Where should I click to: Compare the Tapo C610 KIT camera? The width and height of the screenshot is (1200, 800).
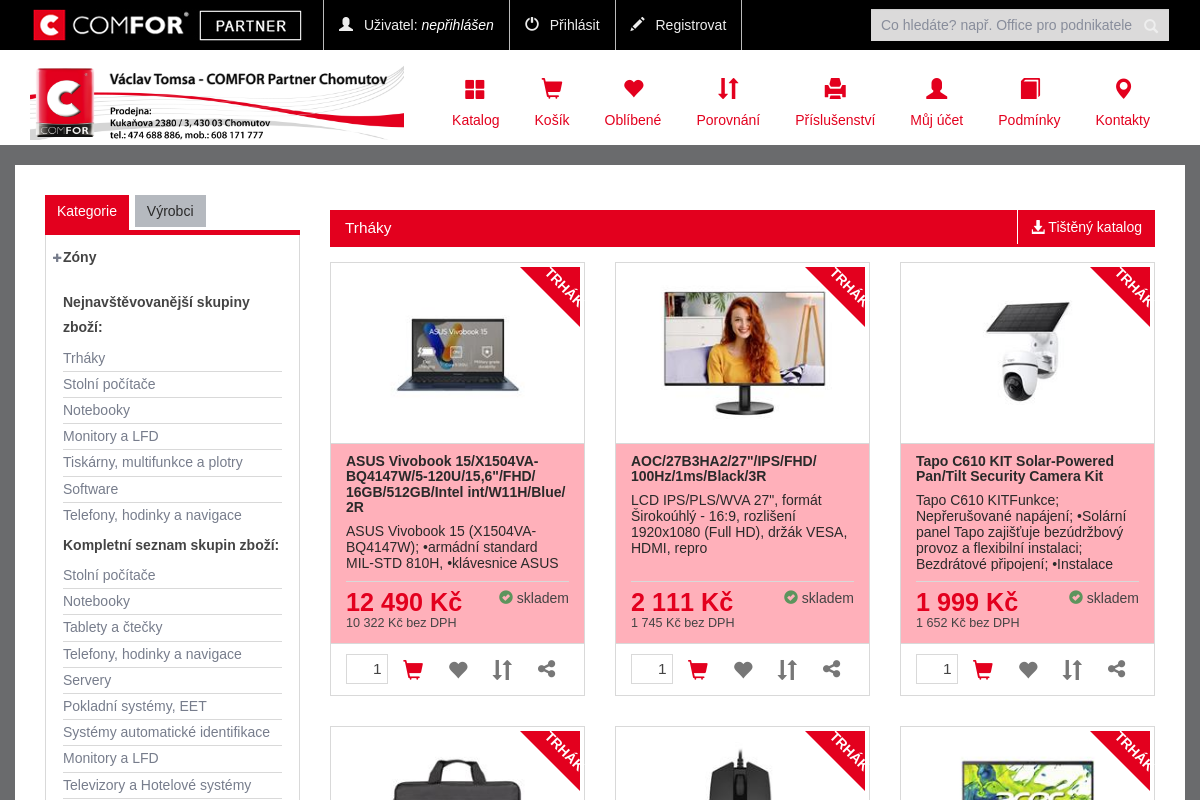[1072, 669]
